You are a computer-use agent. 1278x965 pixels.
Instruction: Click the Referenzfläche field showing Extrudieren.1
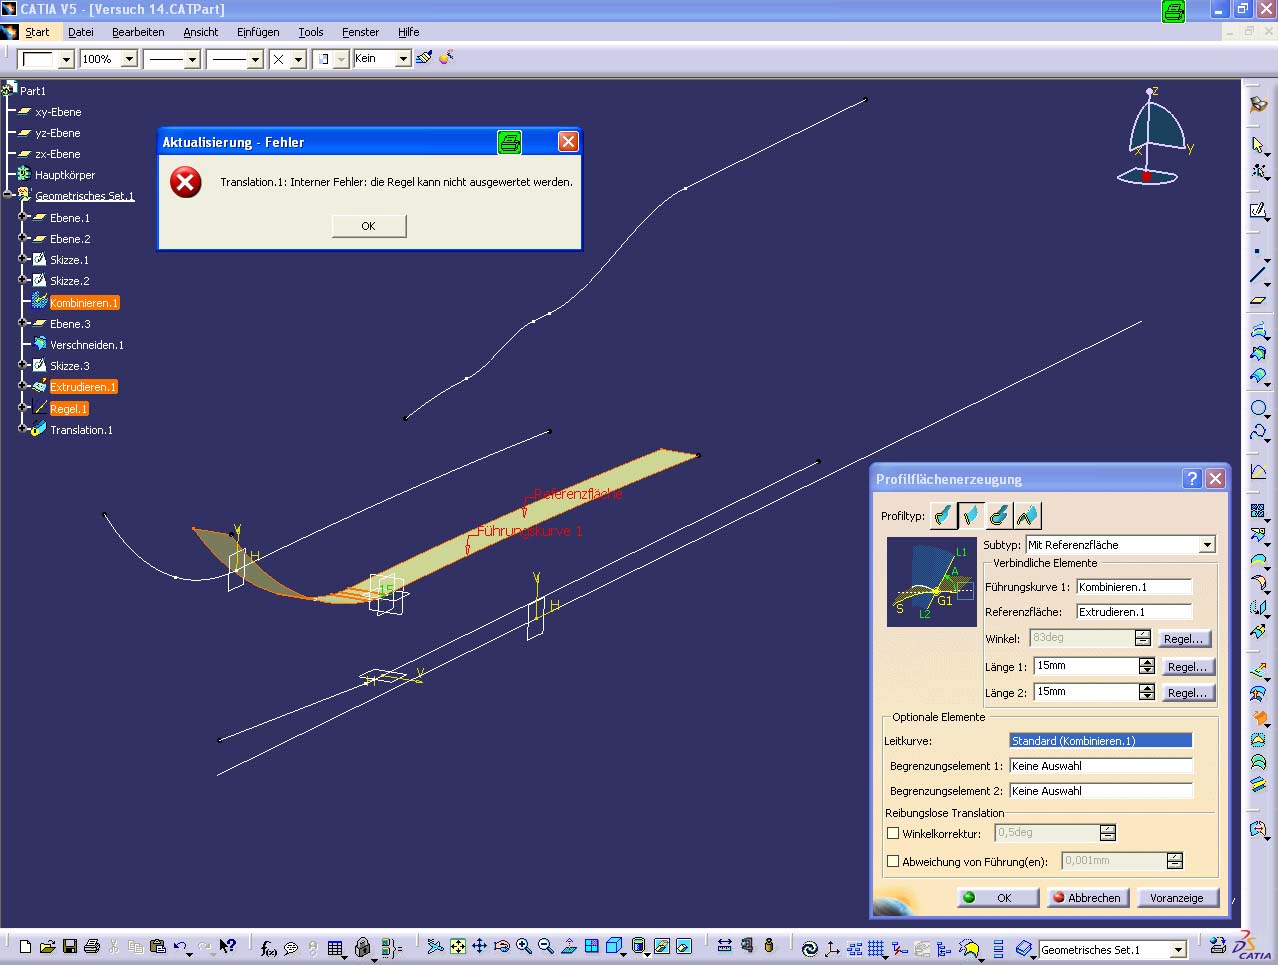coord(1134,612)
